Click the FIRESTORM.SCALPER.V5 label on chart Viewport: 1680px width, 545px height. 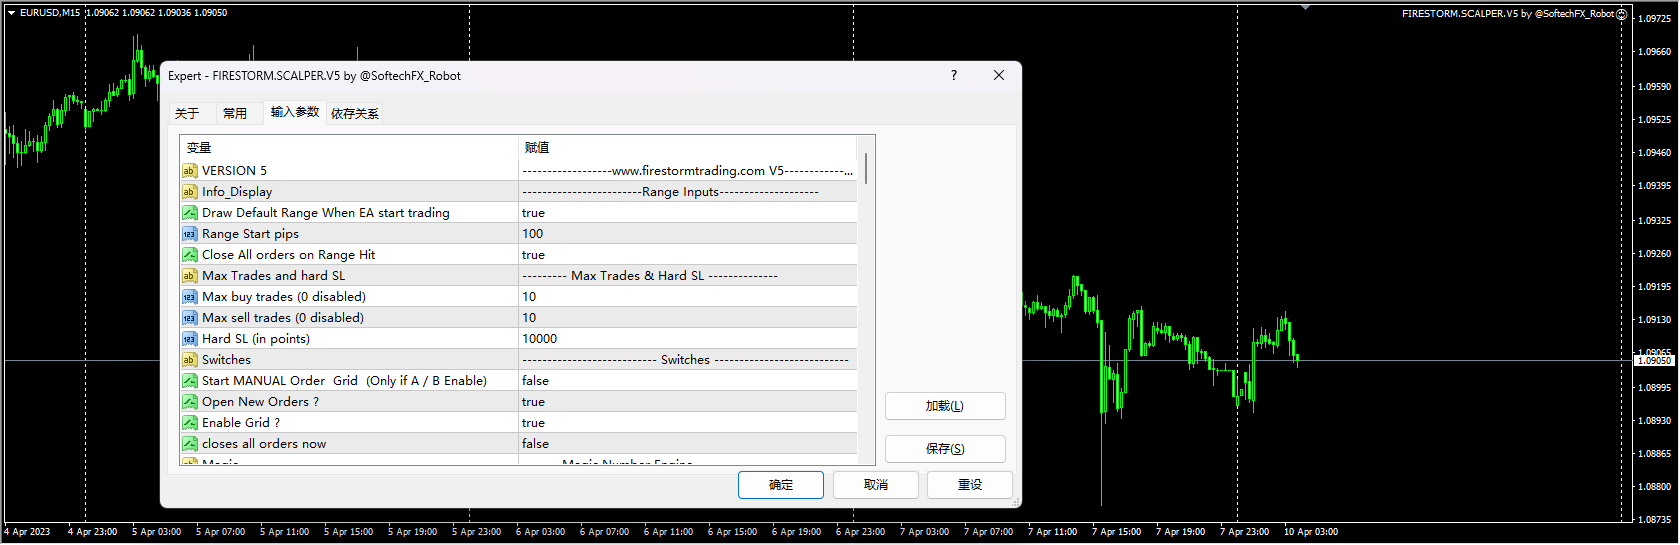1508,14
